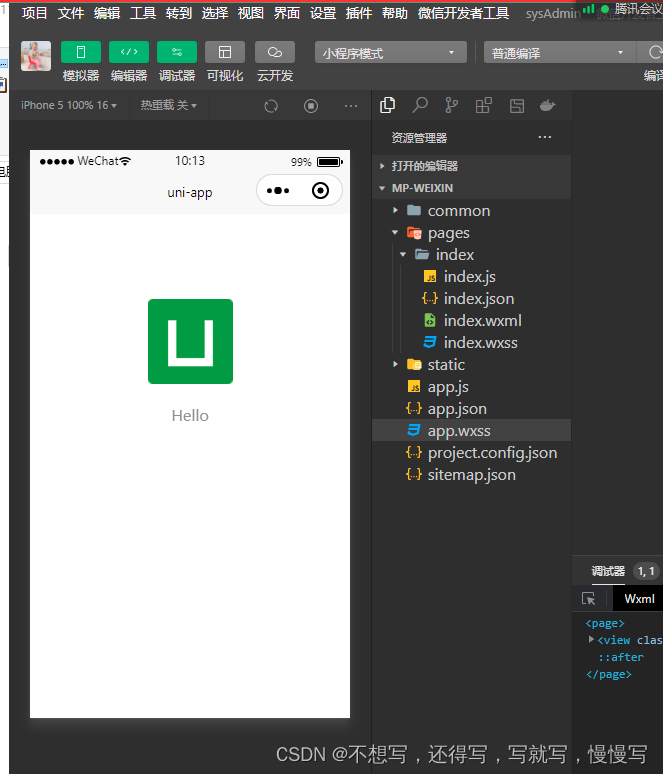663x774 pixels.
Task: Open the source control branch icon
Action: [451, 105]
